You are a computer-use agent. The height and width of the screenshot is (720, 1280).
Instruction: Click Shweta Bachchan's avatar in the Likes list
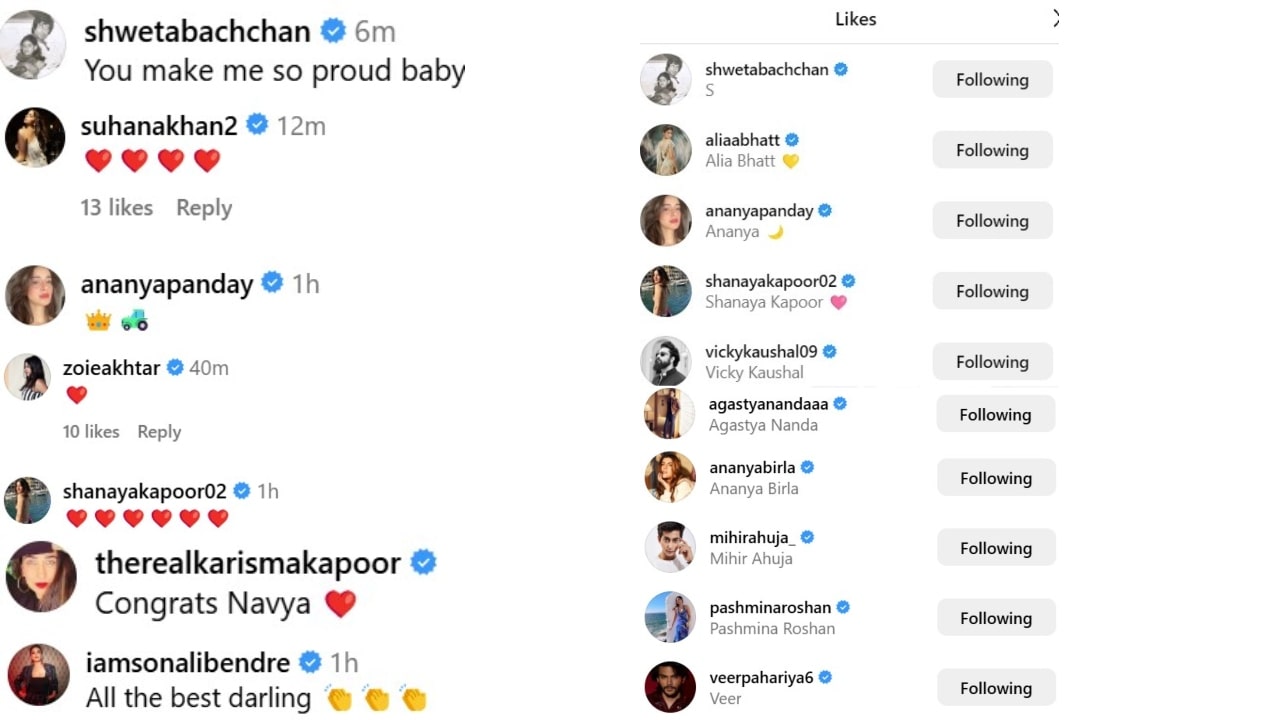pyautogui.click(x=665, y=79)
